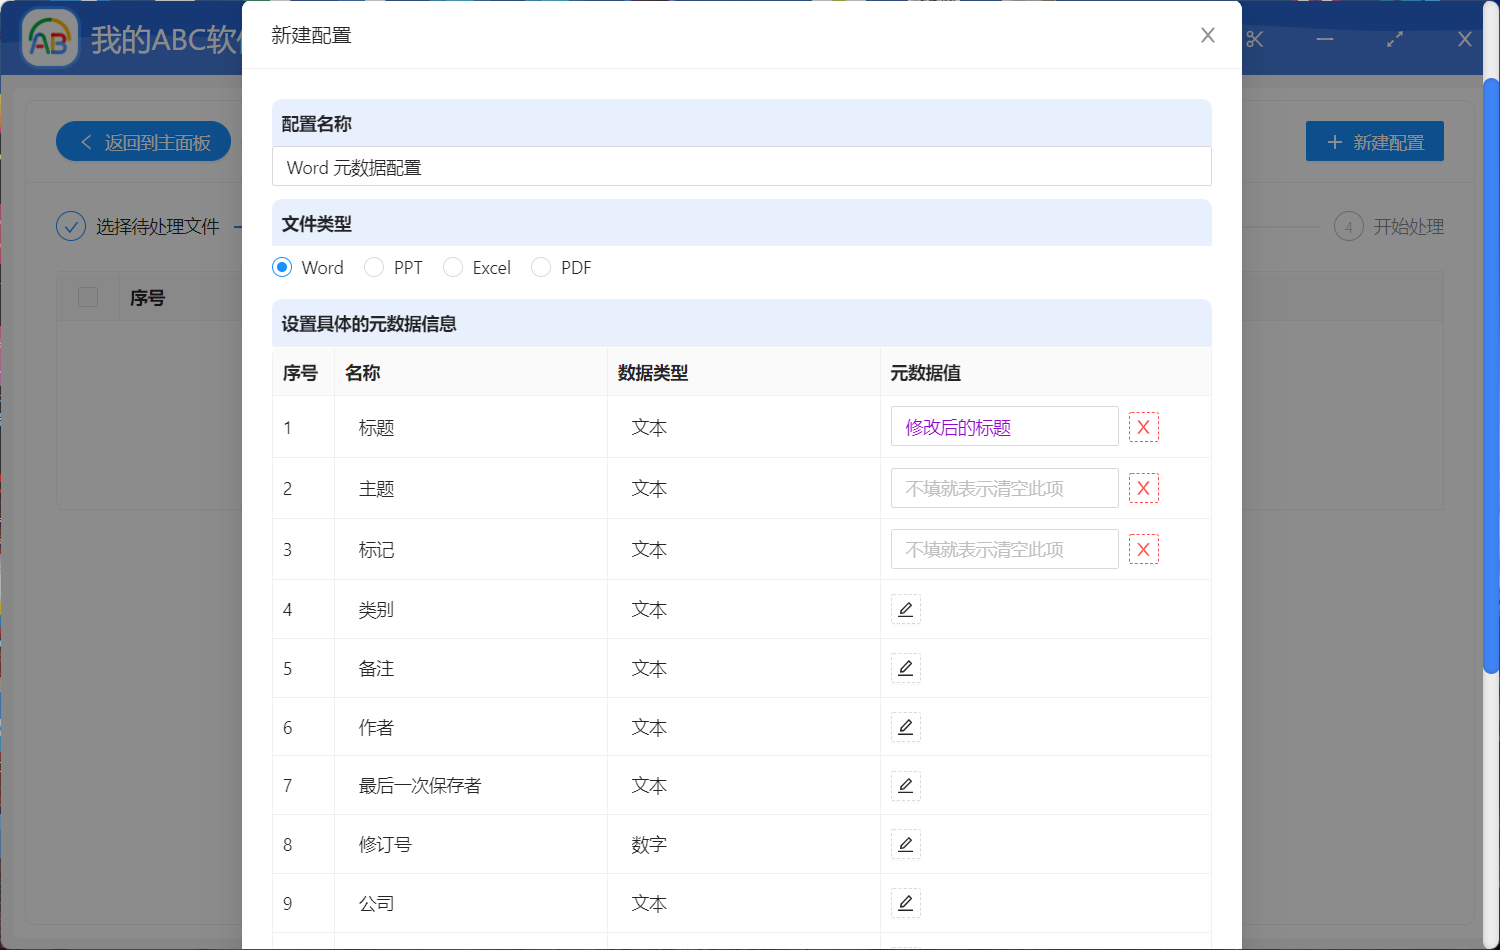Edit the 作者 metadata value
The width and height of the screenshot is (1500, 950).
coord(905,727)
